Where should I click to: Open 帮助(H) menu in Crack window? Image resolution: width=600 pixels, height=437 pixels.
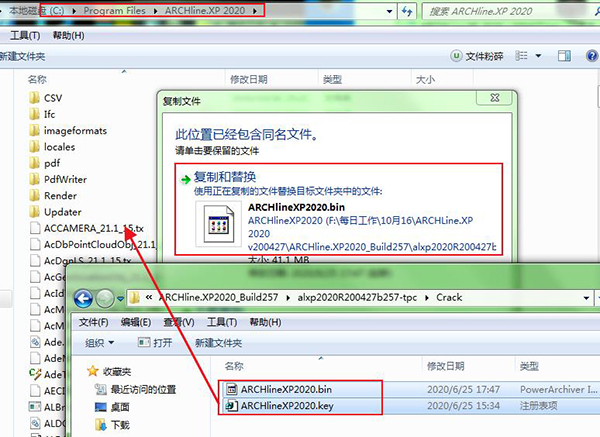pos(265,322)
